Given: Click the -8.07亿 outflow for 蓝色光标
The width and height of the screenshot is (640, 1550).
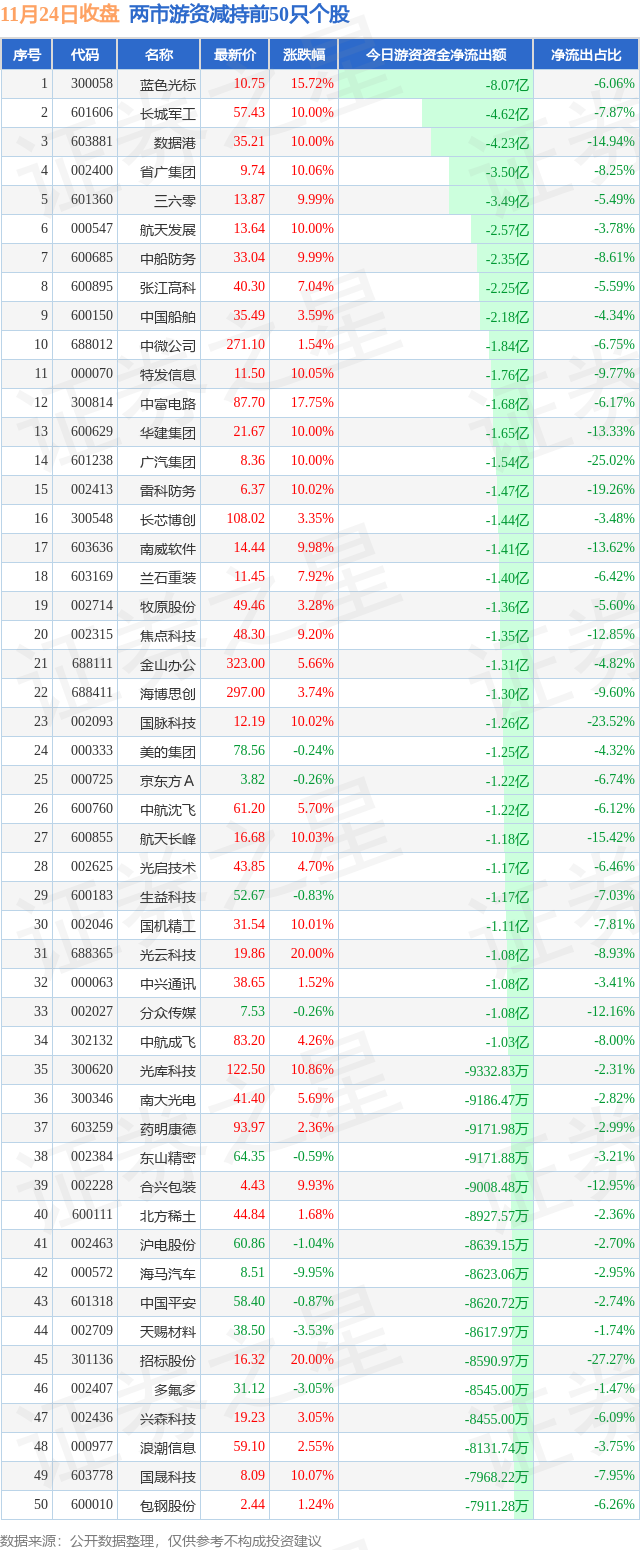Looking at the screenshot, I should point(508,85).
